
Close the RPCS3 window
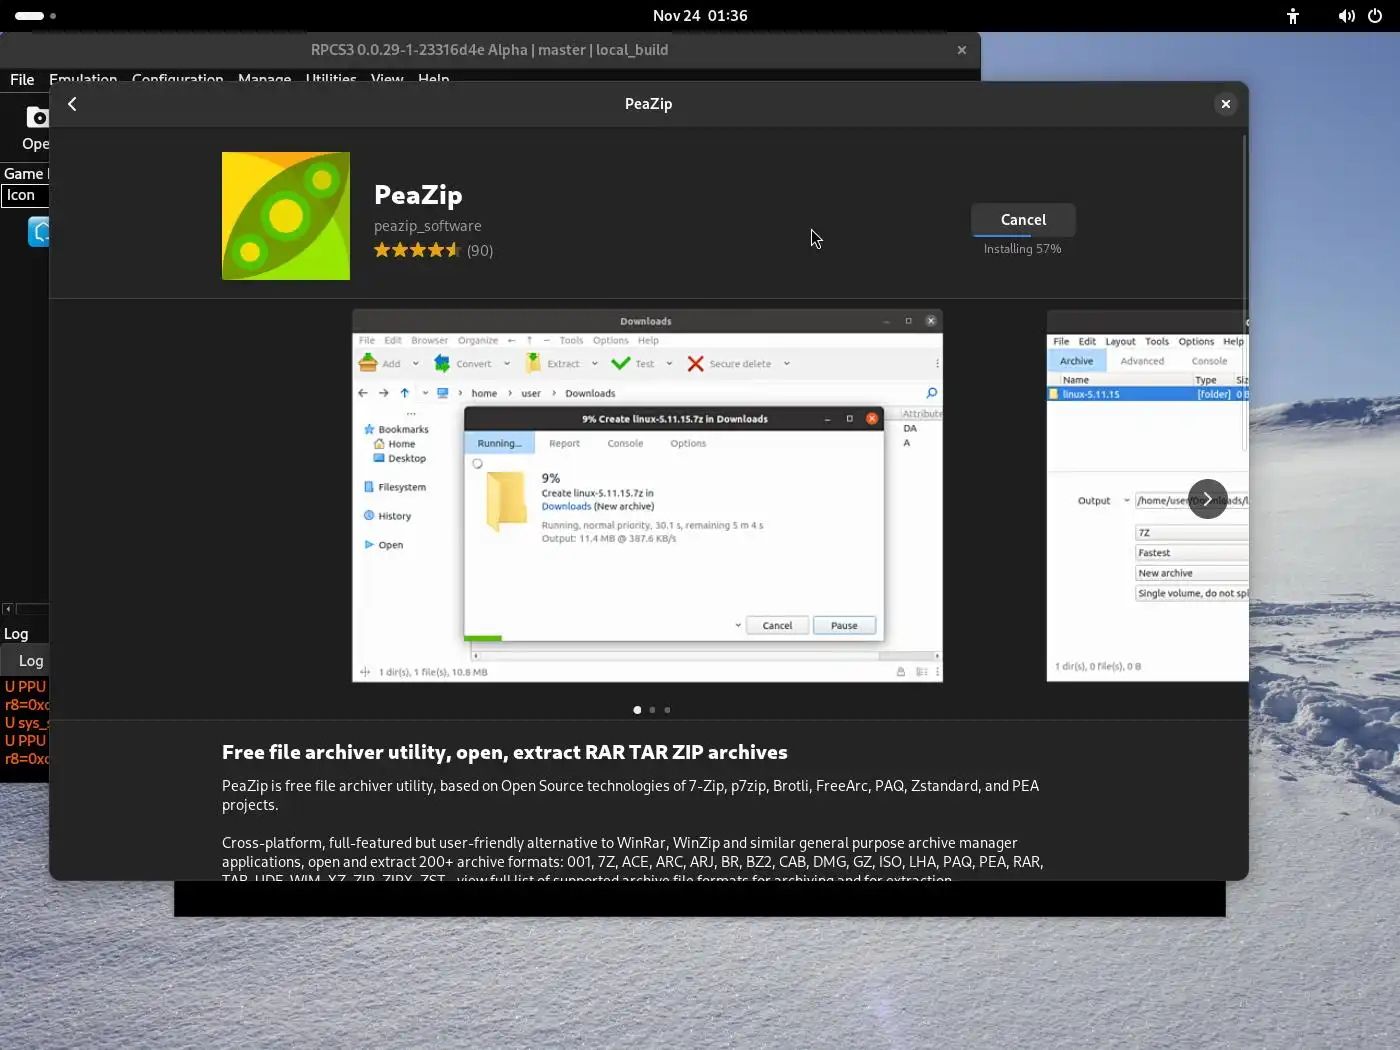tap(961, 50)
